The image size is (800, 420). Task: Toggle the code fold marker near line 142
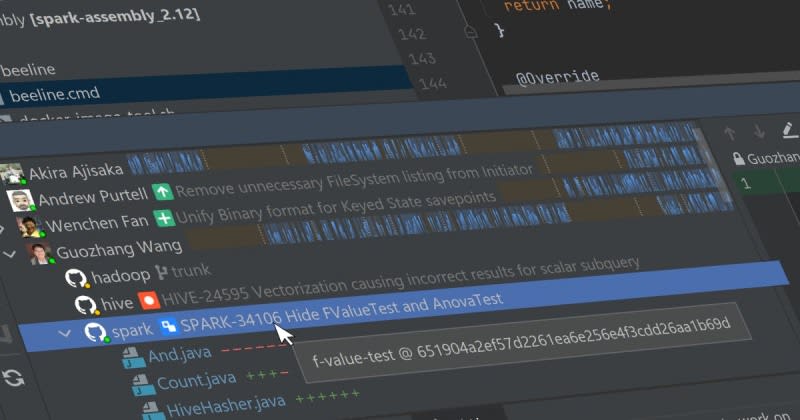point(470,32)
